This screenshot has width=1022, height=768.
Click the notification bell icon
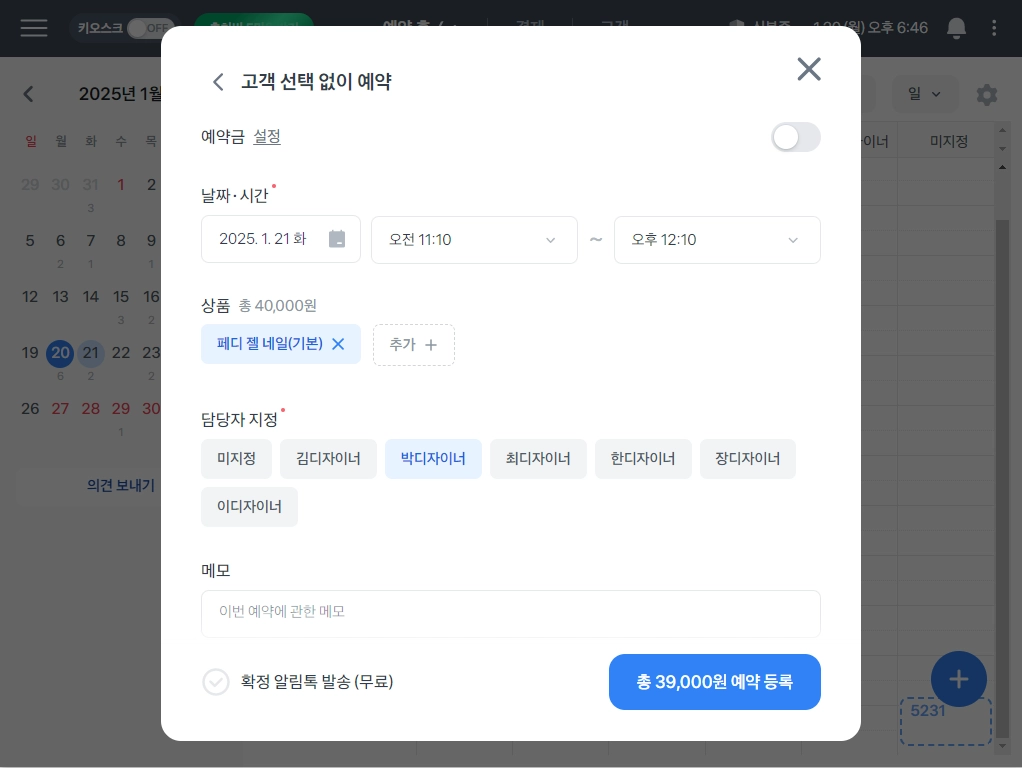pyautogui.click(x=956, y=28)
